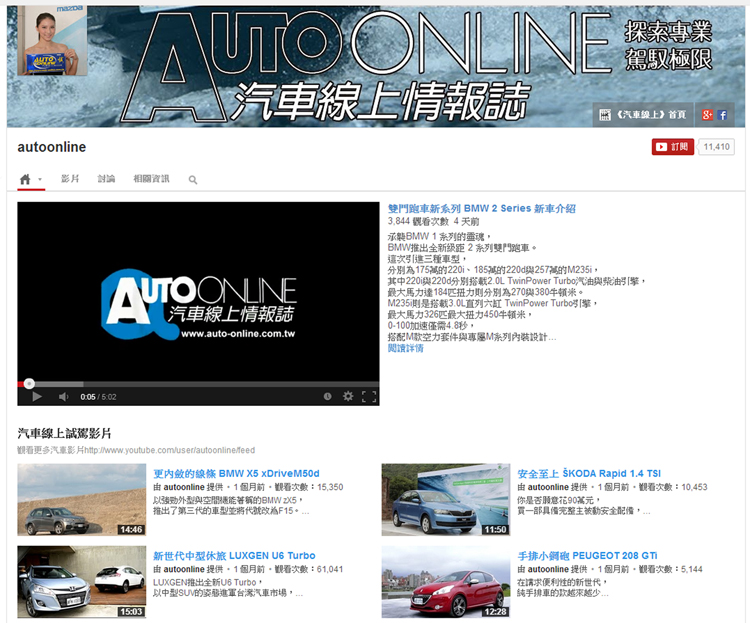Open the BMW X5 xDriveM50d video thumbnail

pyautogui.click(x=82, y=500)
